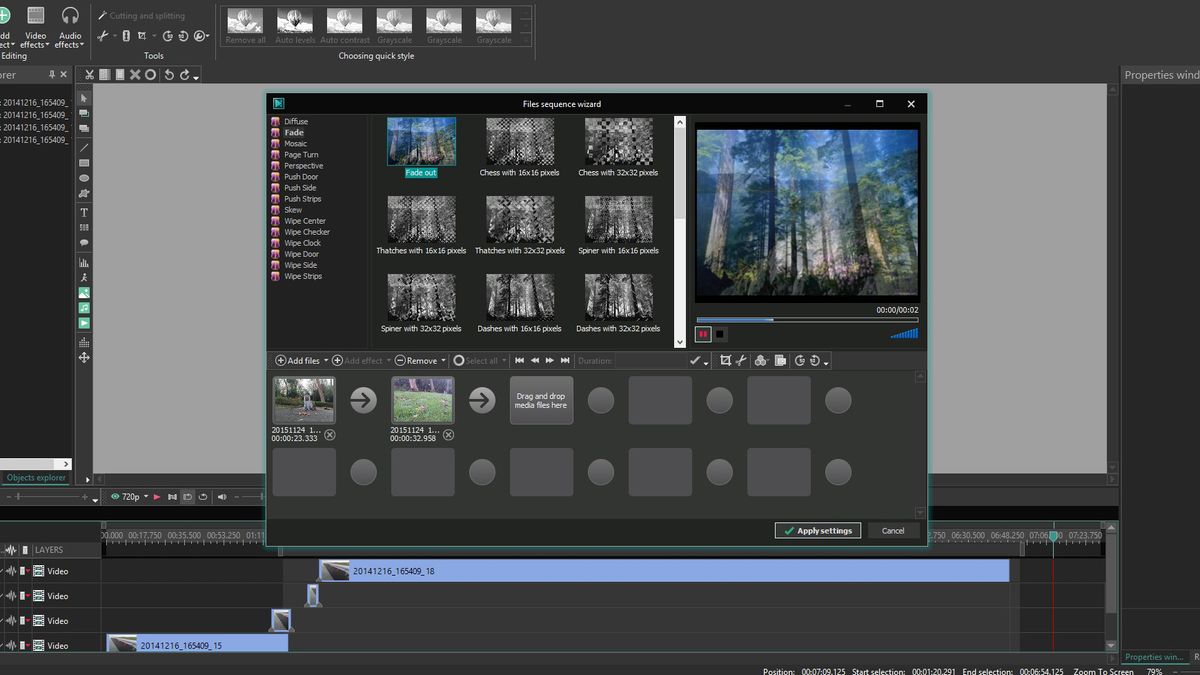Screen dimensions: 1200x675
Task: Click the Apply settings button
Action: [817, 530]
